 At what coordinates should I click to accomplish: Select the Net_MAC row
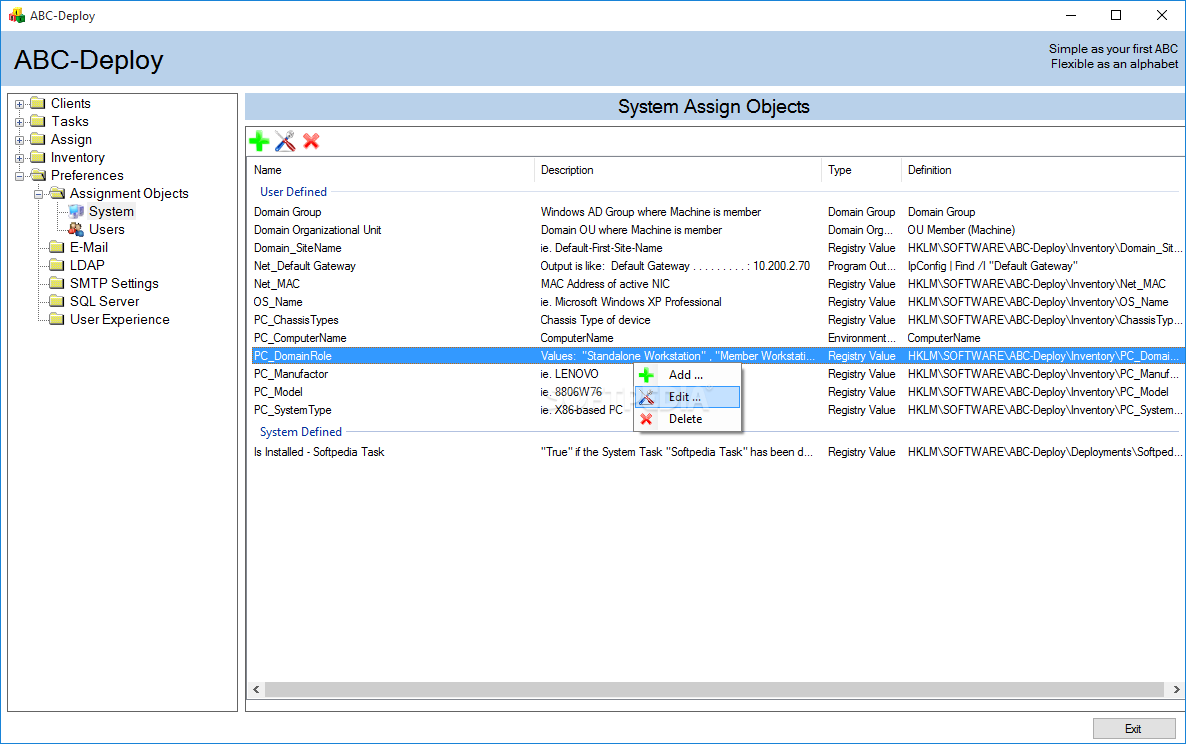(x=716, y=284)
